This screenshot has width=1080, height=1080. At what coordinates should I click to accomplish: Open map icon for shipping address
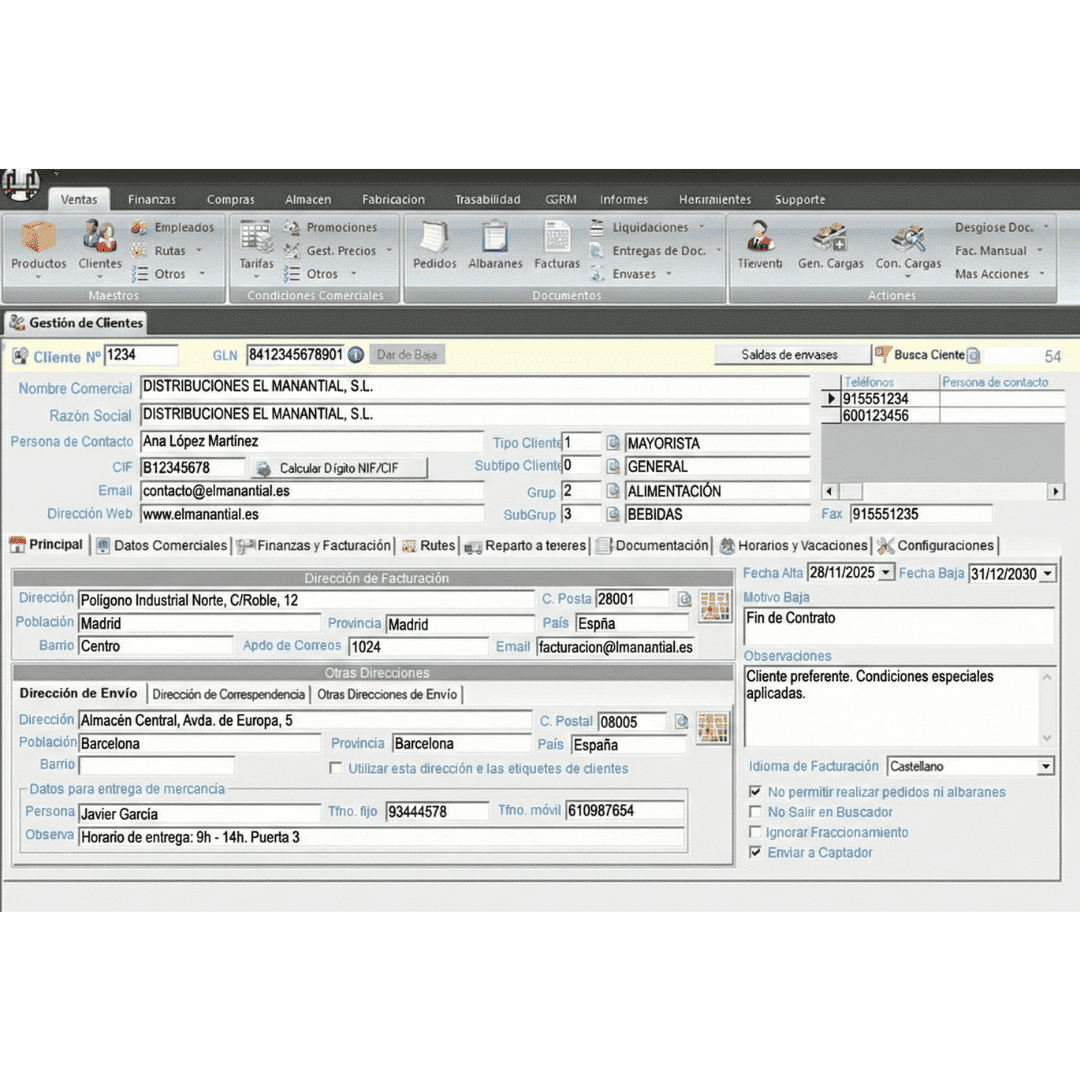(x=713, y=728)
